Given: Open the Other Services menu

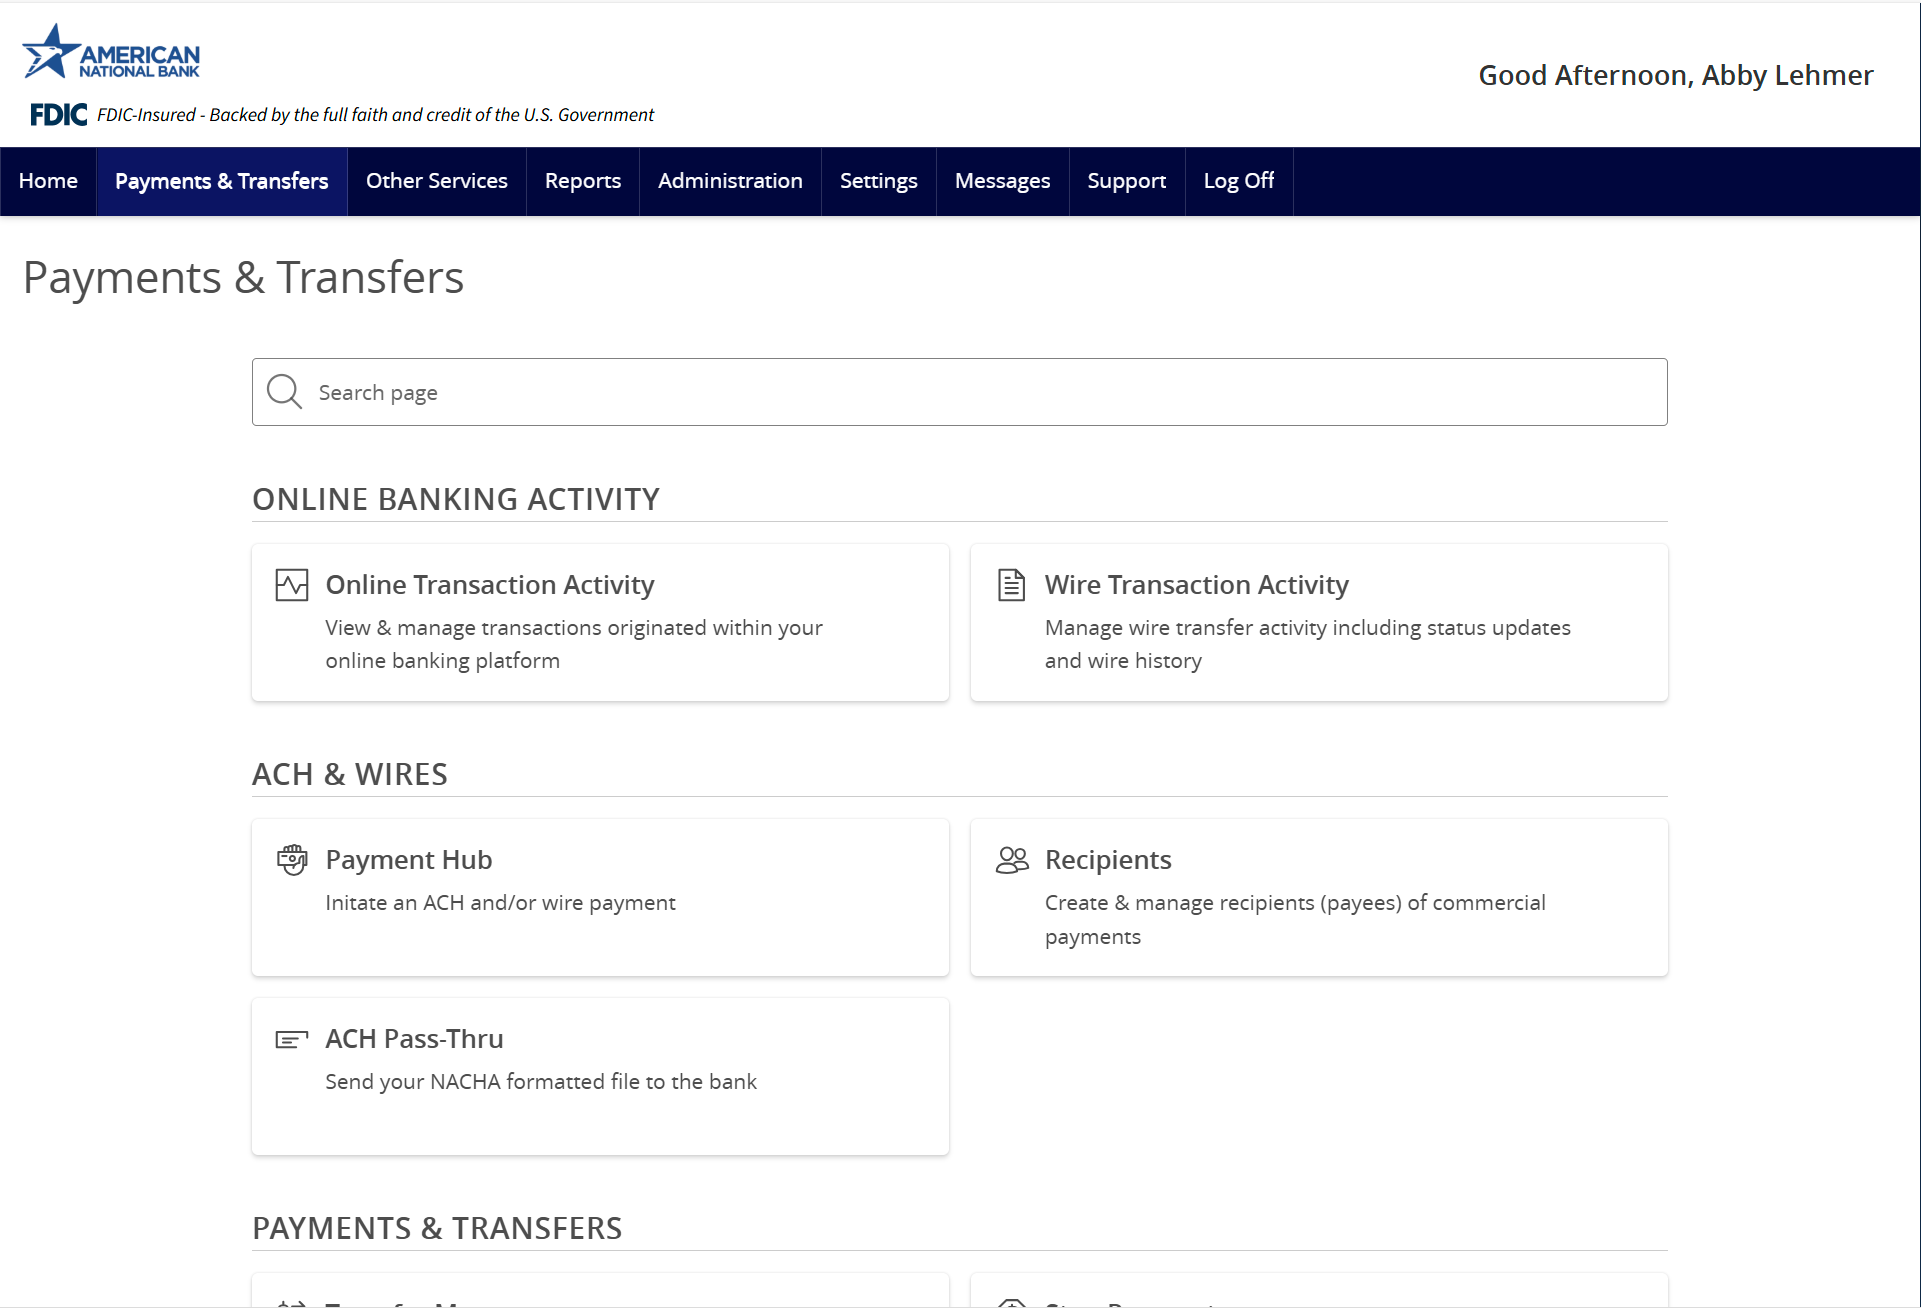Looking at the screenshot, I should (x=436, y=181).
